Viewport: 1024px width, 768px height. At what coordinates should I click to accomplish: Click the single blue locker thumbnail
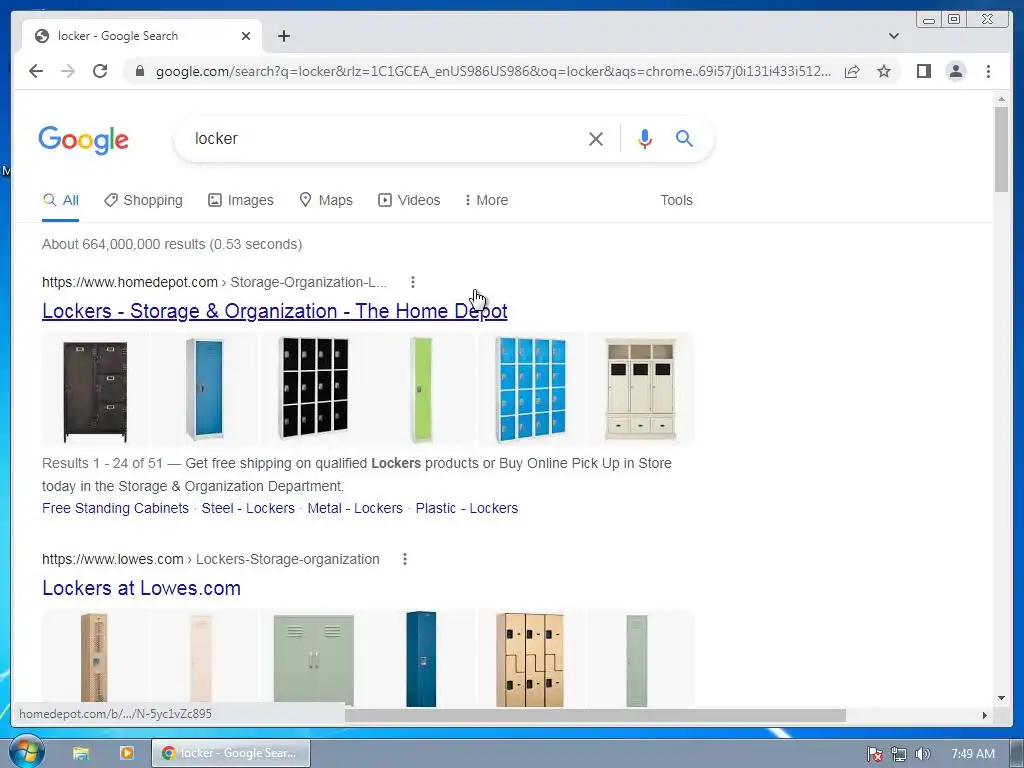[x=204, y=390]
